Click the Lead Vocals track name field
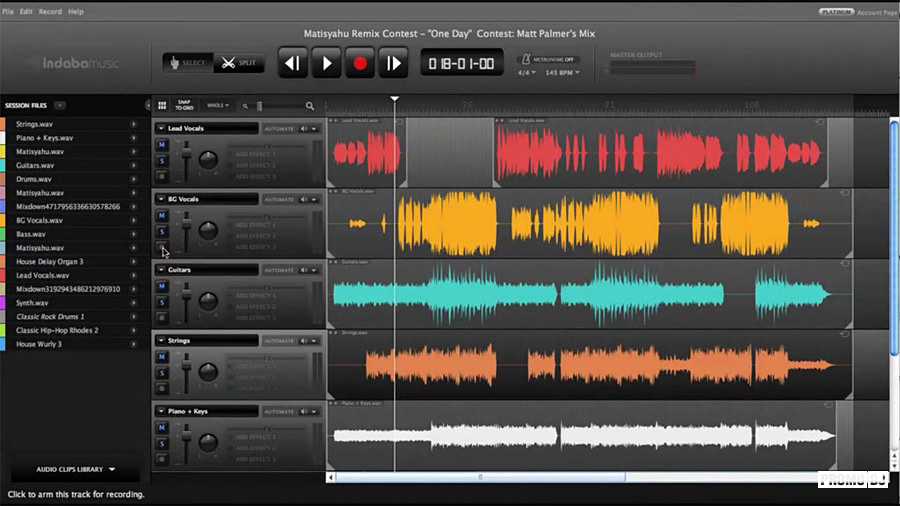 (212, 129)
